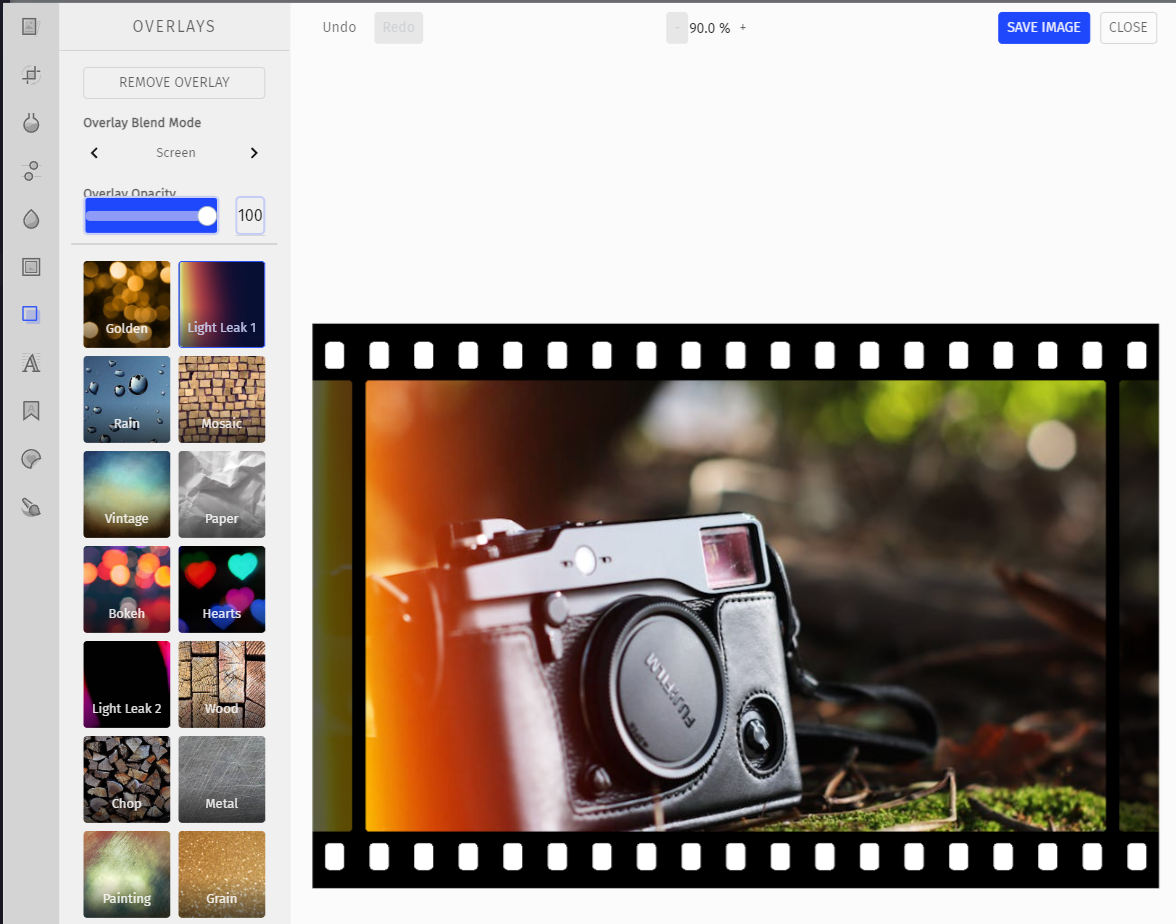This screenshot has height=924, width=1176.
Task: Zoom out with the minus button
Action: [676, 28]
